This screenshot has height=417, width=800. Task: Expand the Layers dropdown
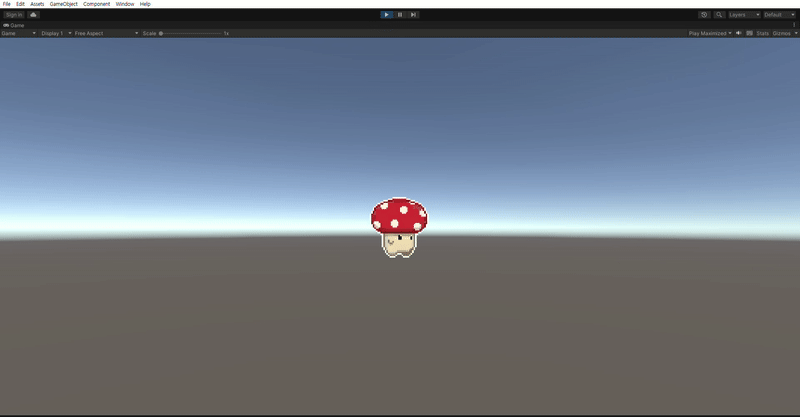(x=744, y=15)
